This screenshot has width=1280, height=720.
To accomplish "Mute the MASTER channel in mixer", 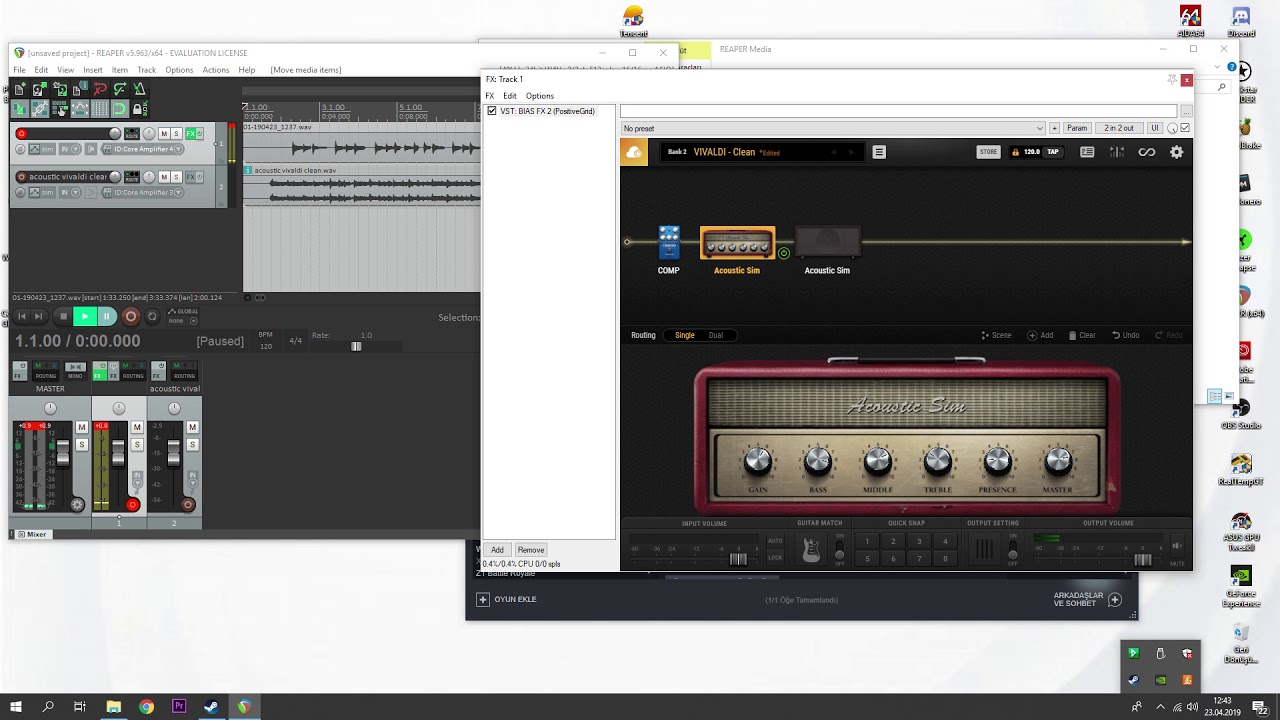I will [82, 427].
